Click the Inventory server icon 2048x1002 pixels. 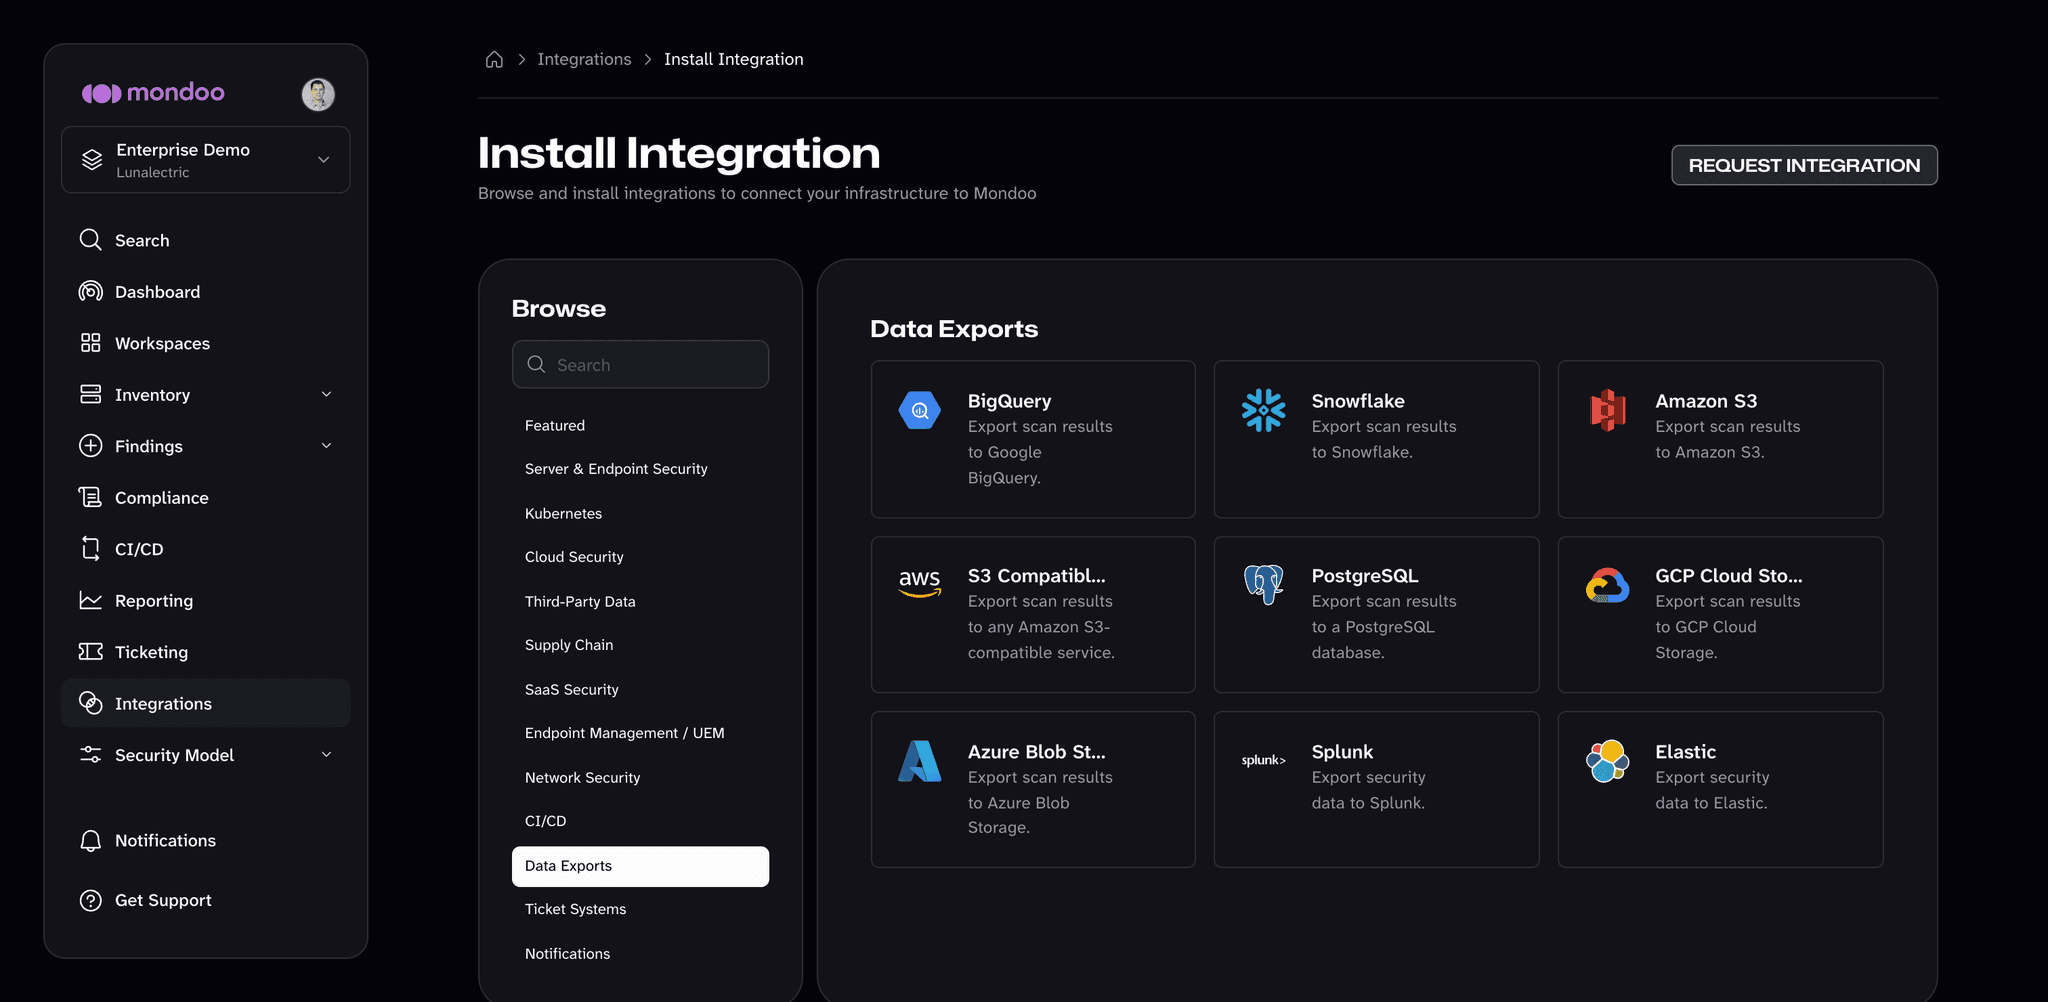(x=90, y=394)
